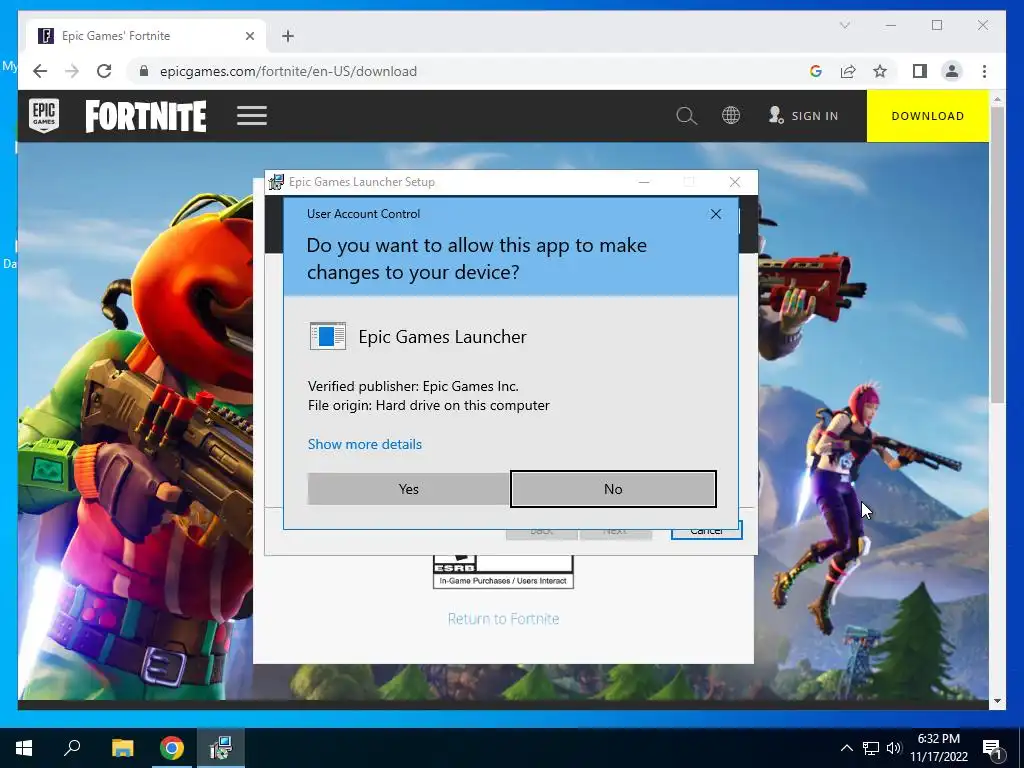Click the Epic Games Launcher app icon
Image resolution: width=1024 pixels, height=768 pixels.
pos(327,336)
